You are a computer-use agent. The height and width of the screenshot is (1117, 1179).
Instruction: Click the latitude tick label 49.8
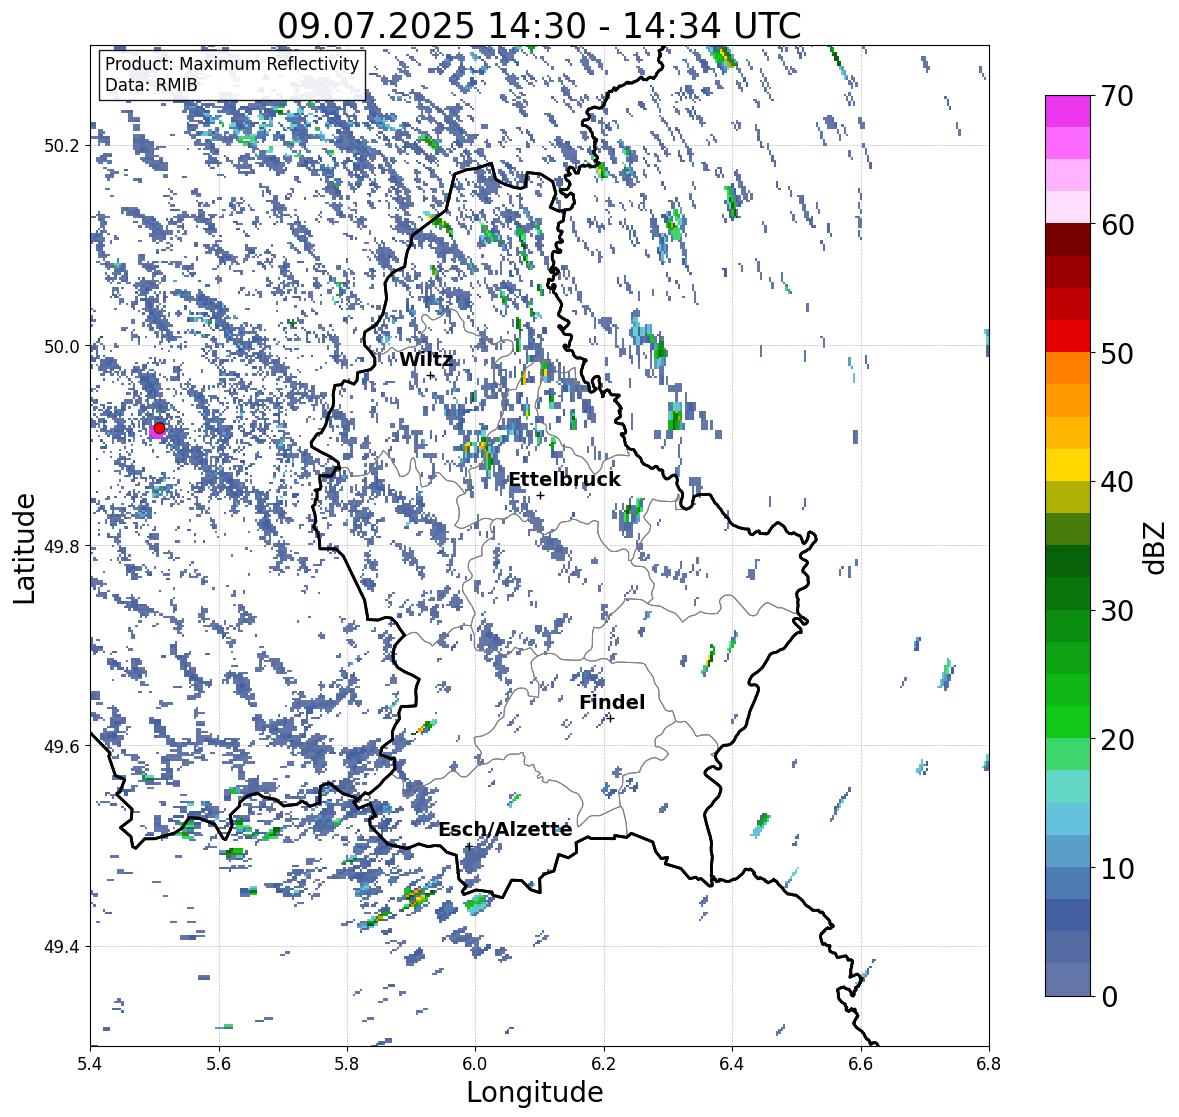pos(62,546)
